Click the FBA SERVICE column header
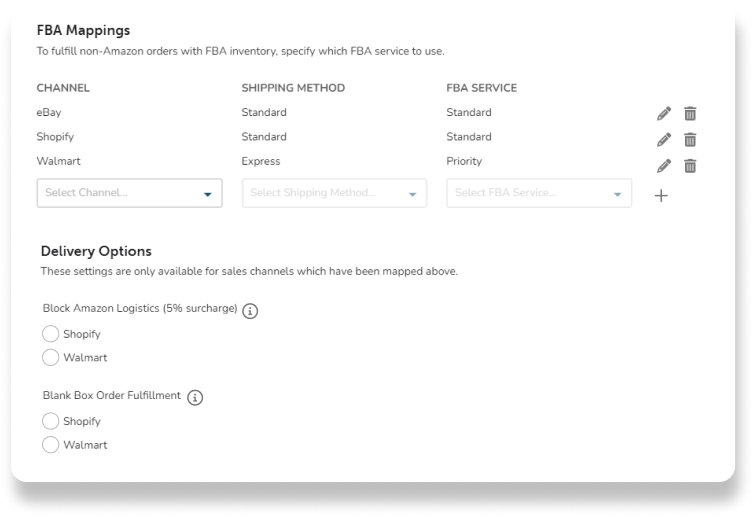 (483, 88)
